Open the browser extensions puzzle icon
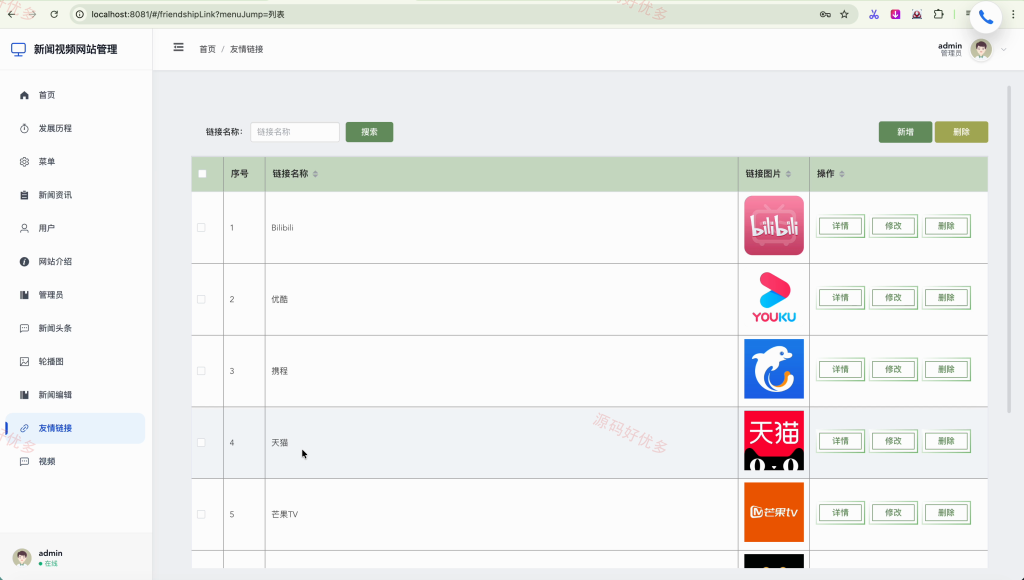This screenshot has height=580, width=1024. [938, 14]
